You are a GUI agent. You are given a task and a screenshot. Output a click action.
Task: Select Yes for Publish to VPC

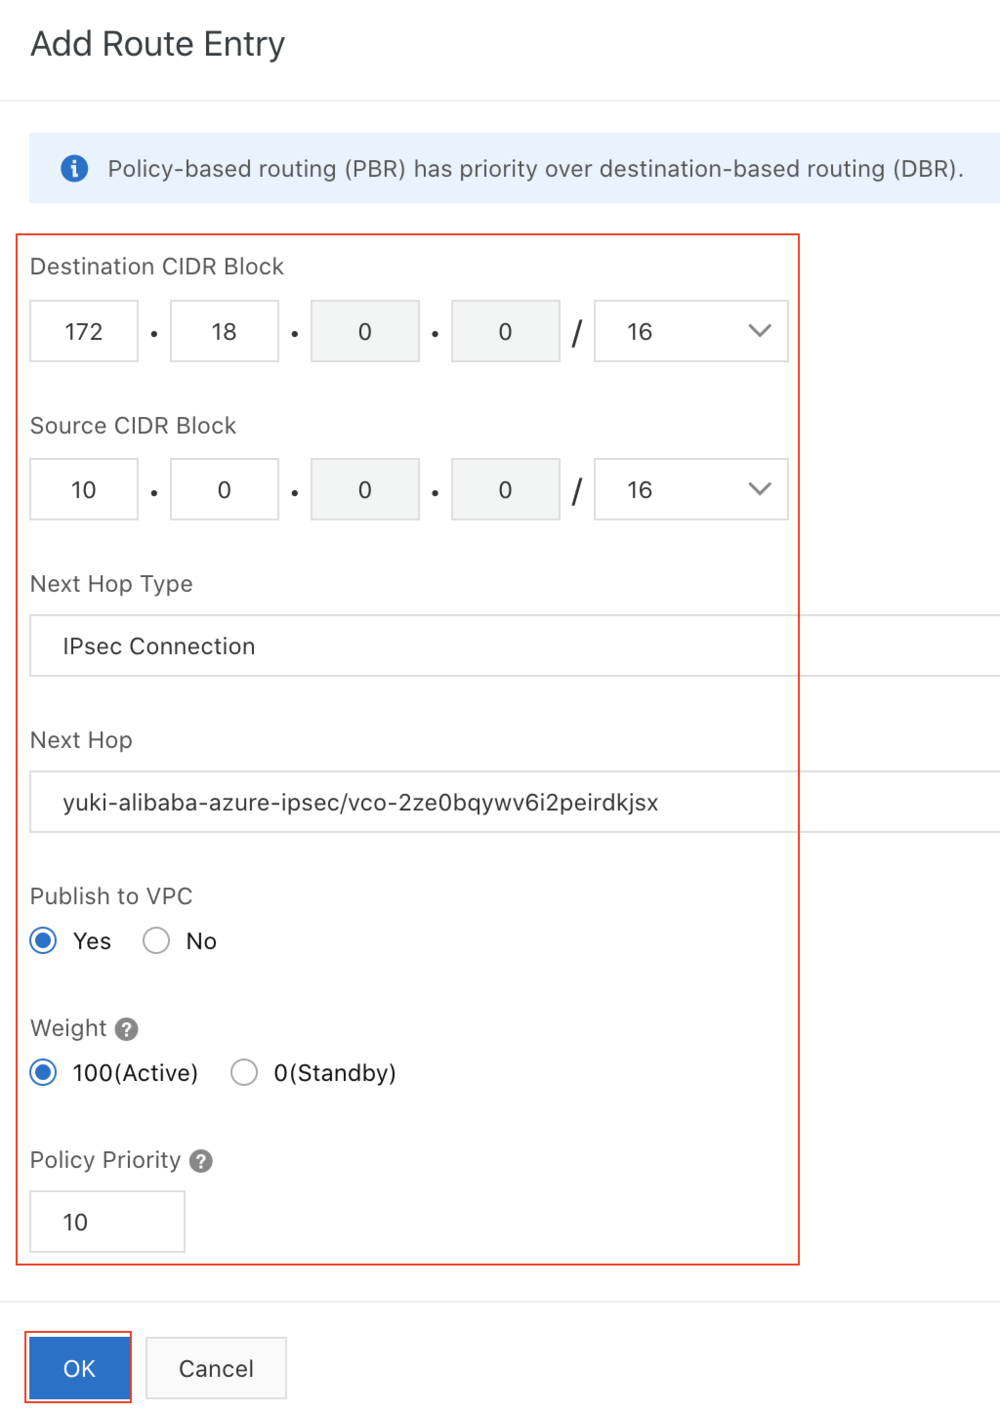[x=44, y=941]
